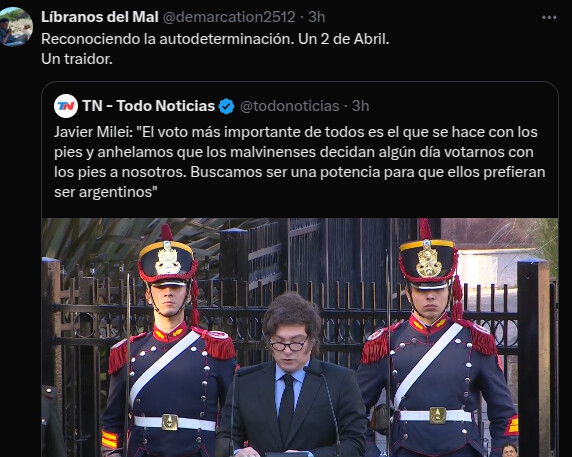Click the right guard in the photo
Image resolution: width=572 pixels, height=457 pixels.
436,339
